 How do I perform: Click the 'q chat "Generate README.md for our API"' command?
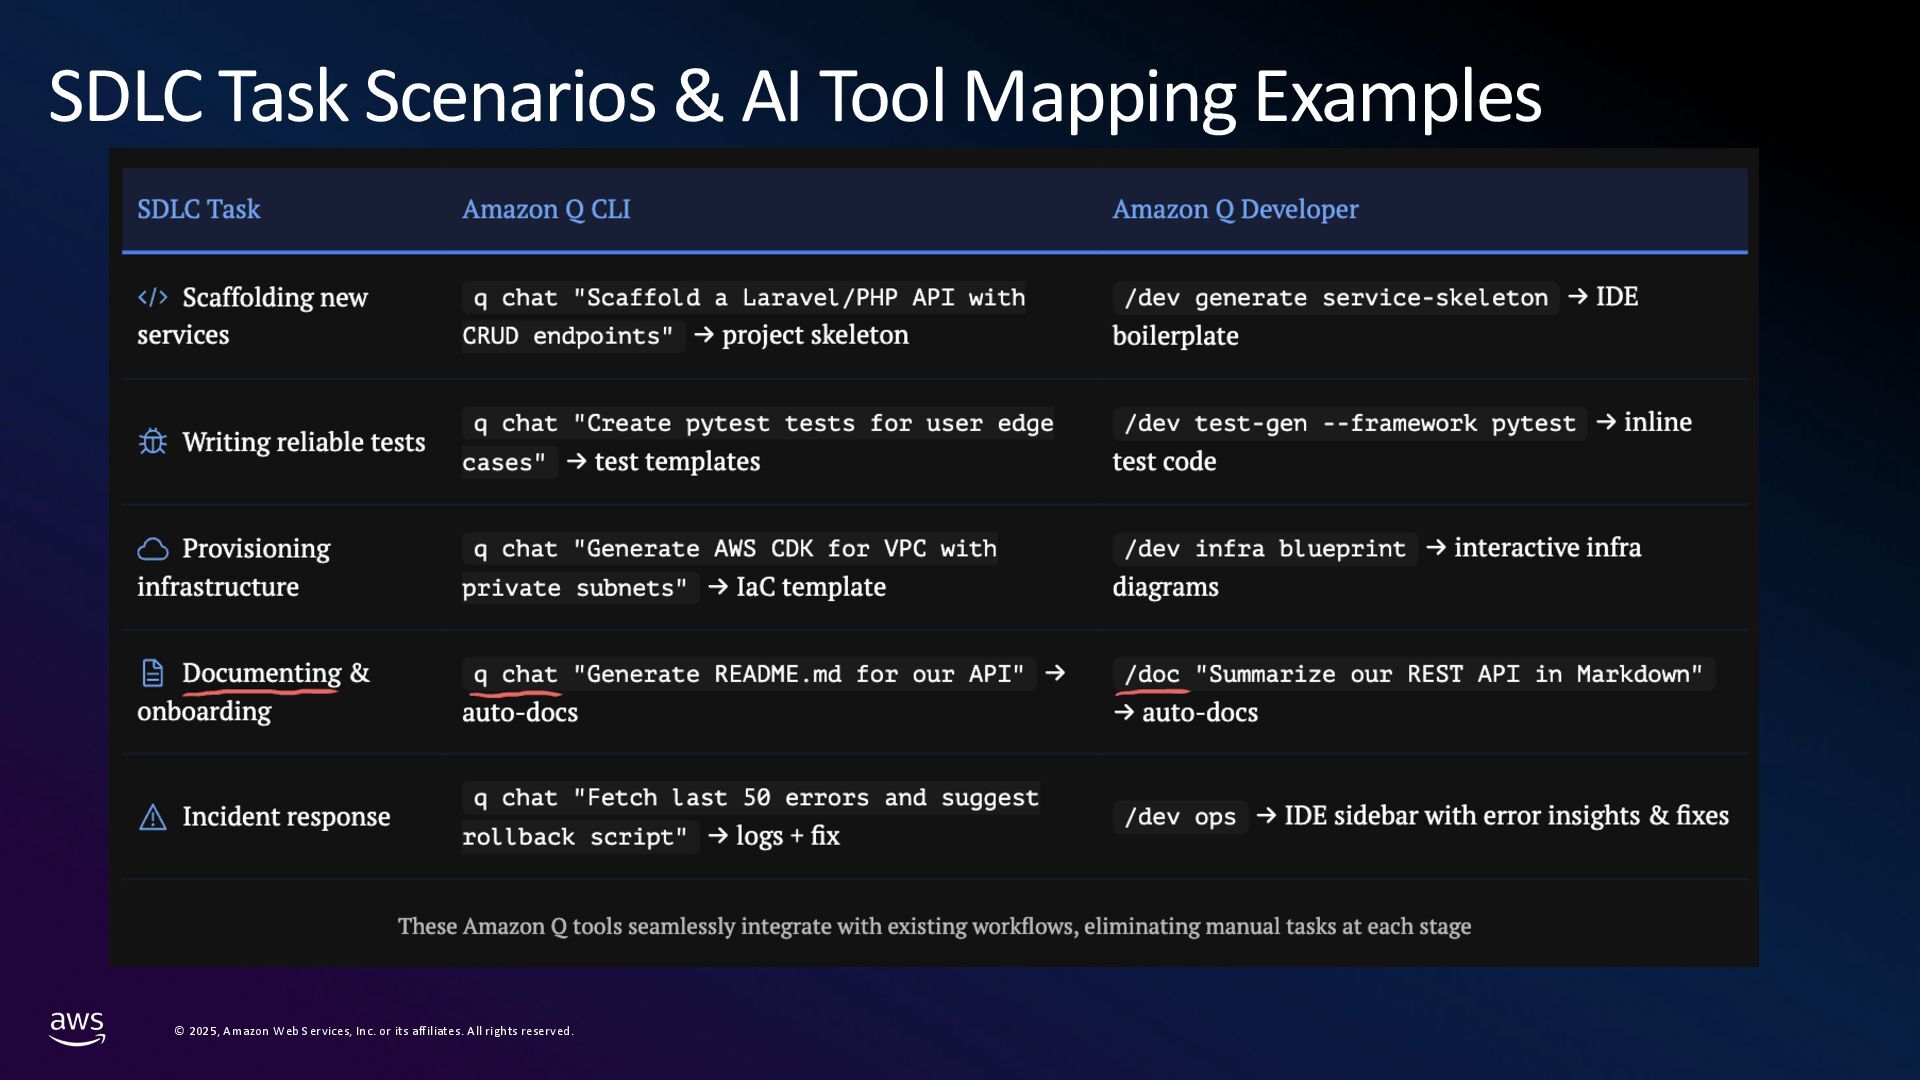pyautogui.click(x=748, y=674)
